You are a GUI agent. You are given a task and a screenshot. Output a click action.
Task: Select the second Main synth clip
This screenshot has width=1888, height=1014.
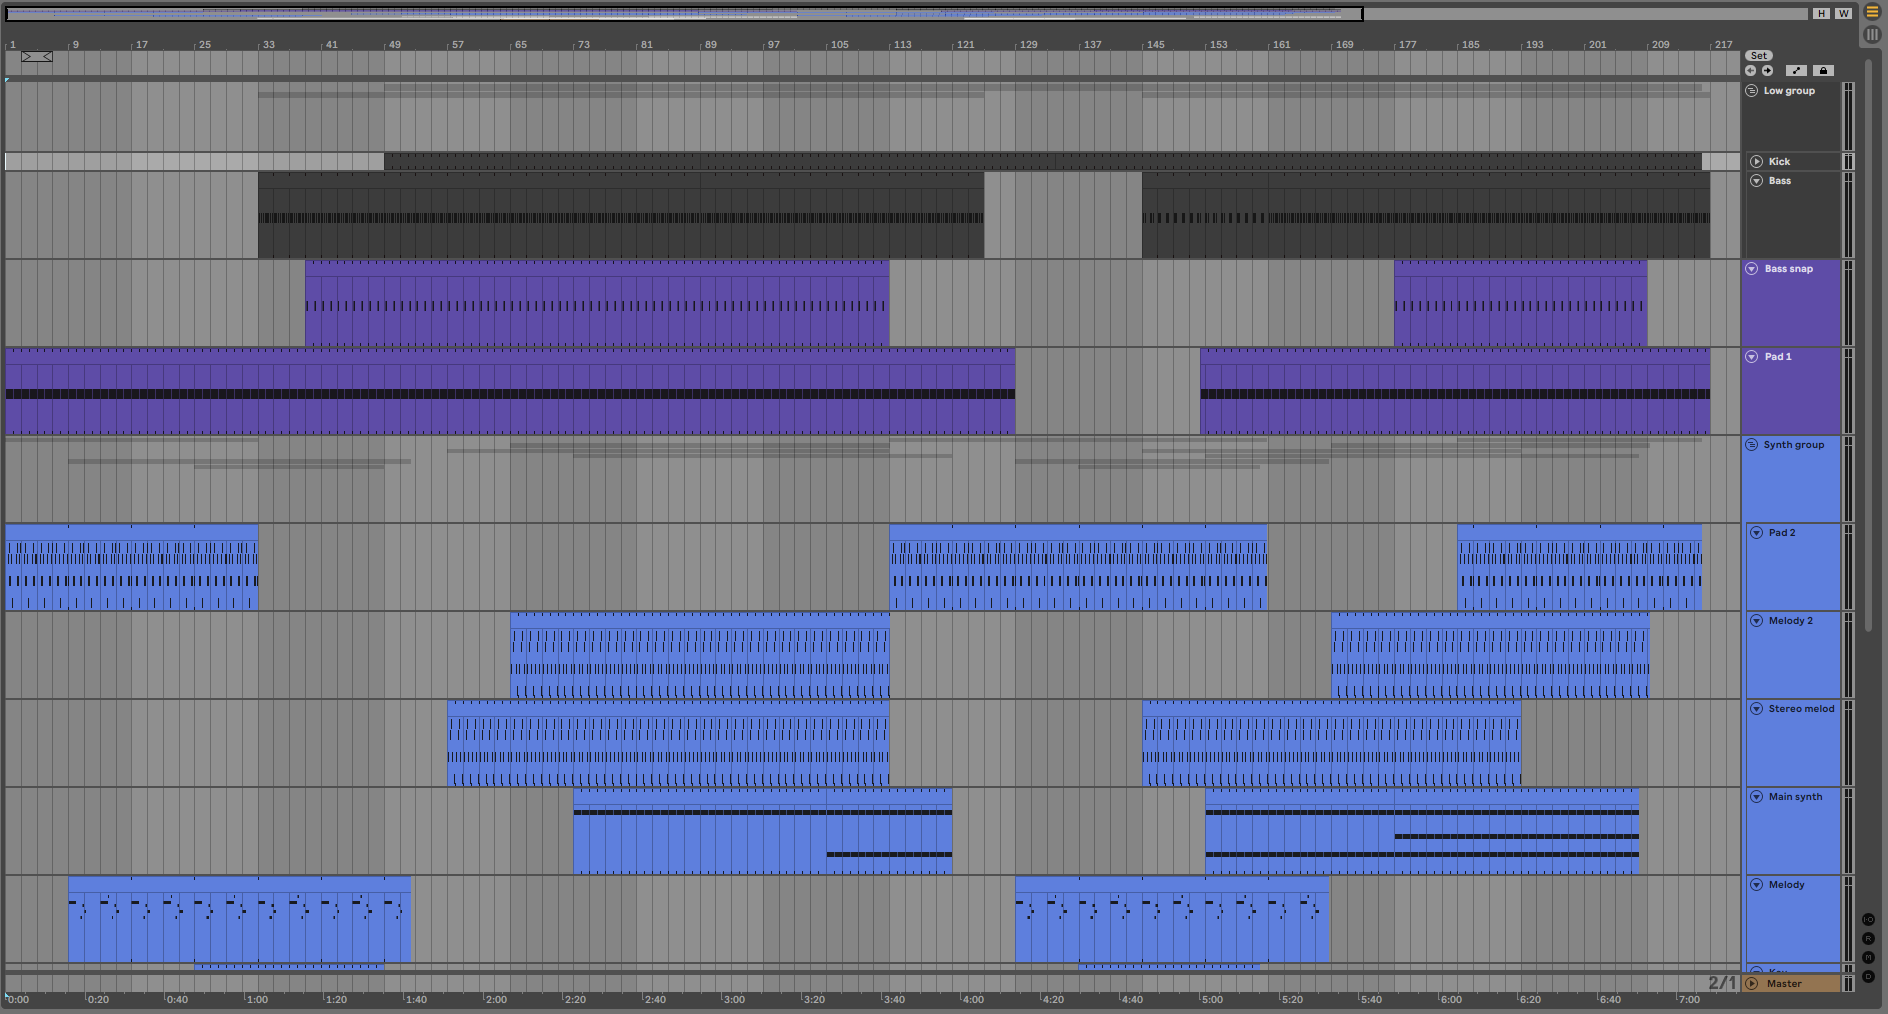1422,831
